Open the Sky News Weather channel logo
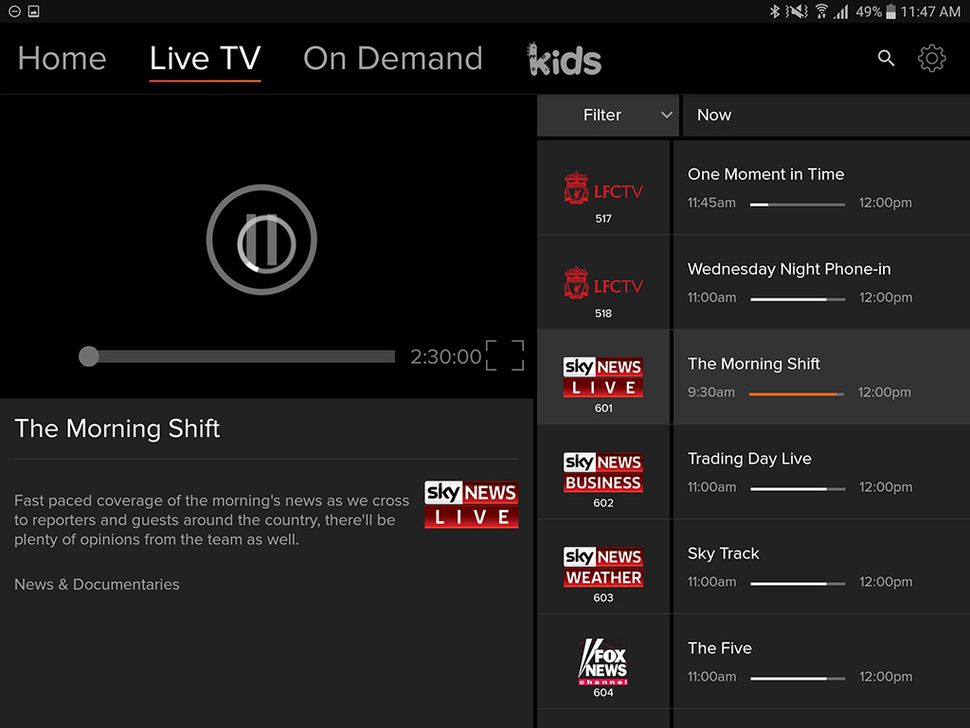Image resolution: width=970 pixels, height=728 pixels. (603, 567)
